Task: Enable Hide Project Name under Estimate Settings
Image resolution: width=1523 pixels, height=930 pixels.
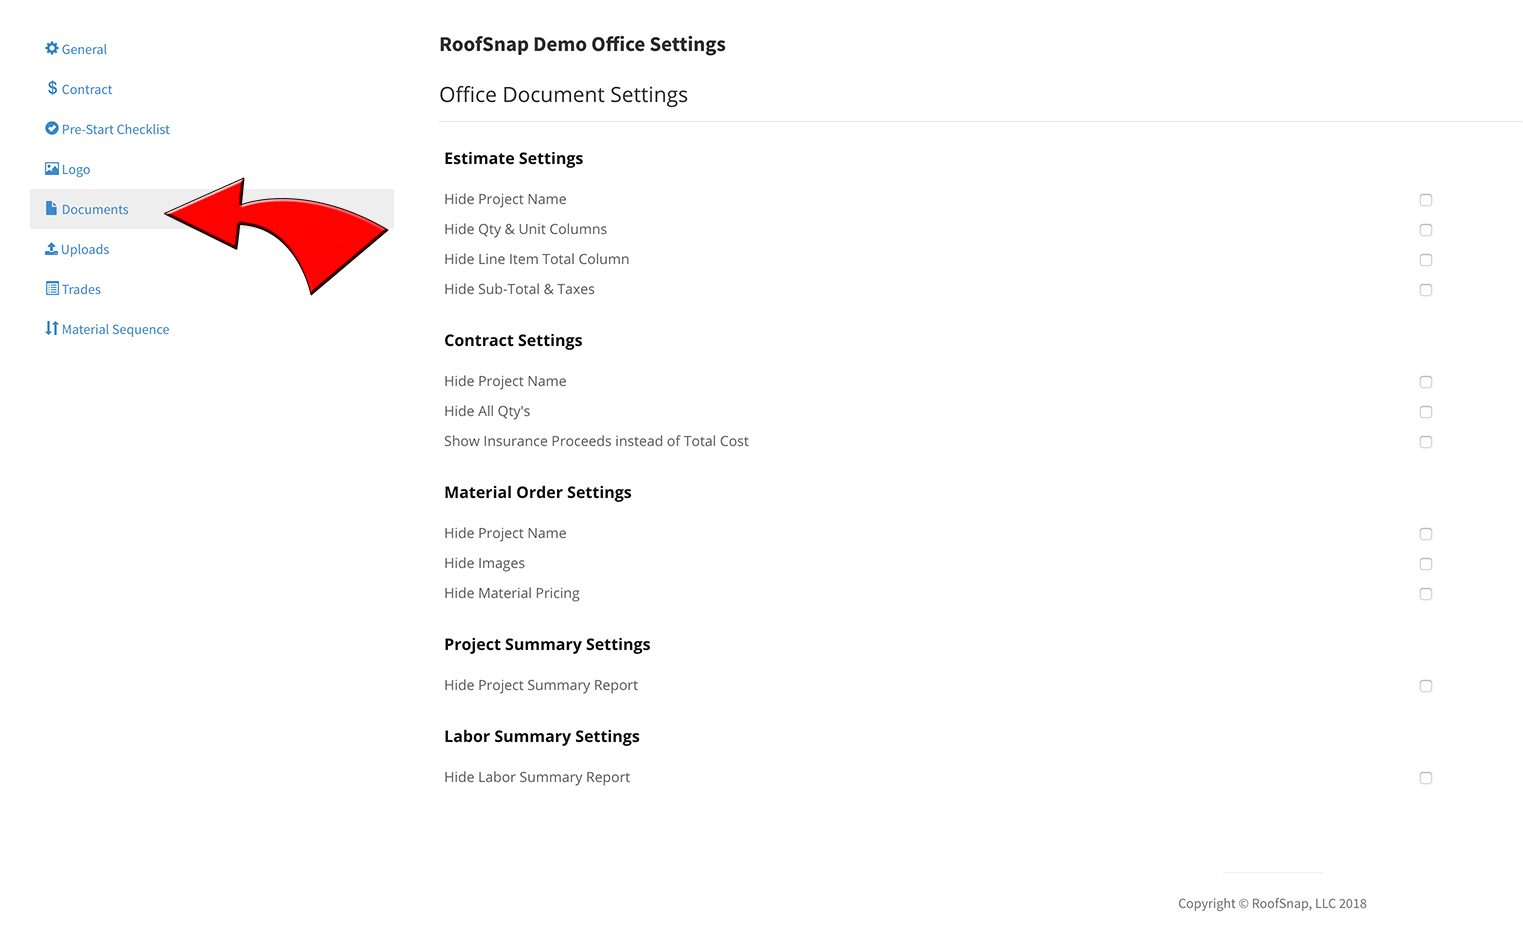Action: [1426, 200]
